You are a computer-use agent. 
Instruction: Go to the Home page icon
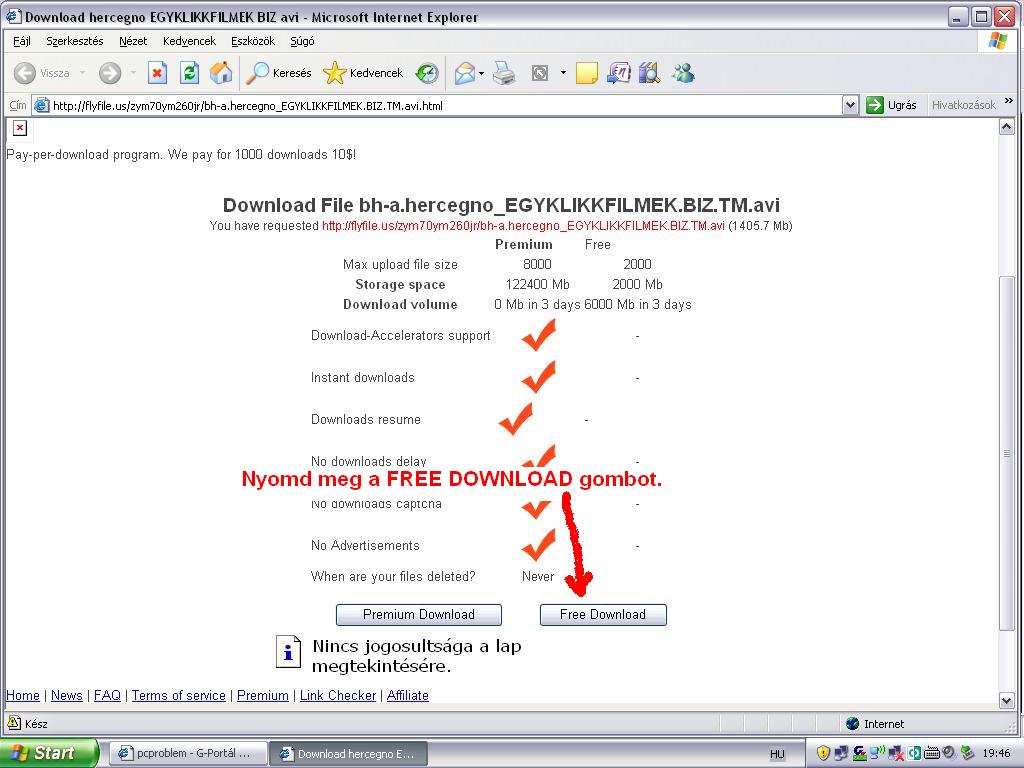(x=221, y=73)
